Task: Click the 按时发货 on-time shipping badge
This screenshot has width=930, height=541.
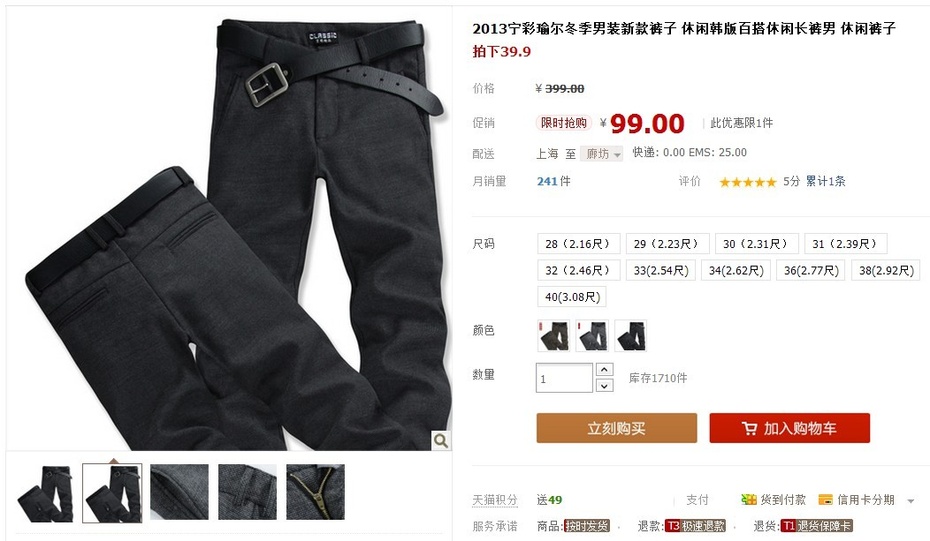Action: tap(586, 526)
